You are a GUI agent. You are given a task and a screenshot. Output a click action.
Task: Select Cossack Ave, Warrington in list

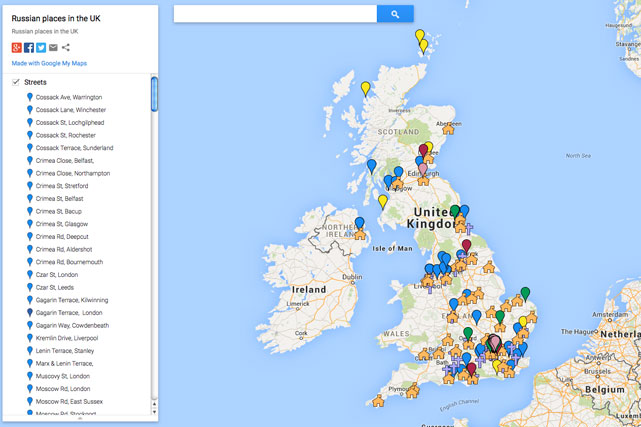[x=69, y=97]
